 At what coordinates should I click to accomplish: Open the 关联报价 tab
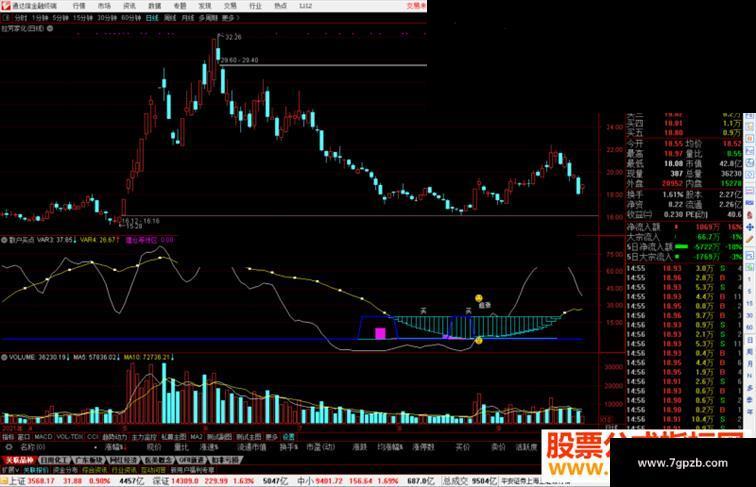[36, 470]
